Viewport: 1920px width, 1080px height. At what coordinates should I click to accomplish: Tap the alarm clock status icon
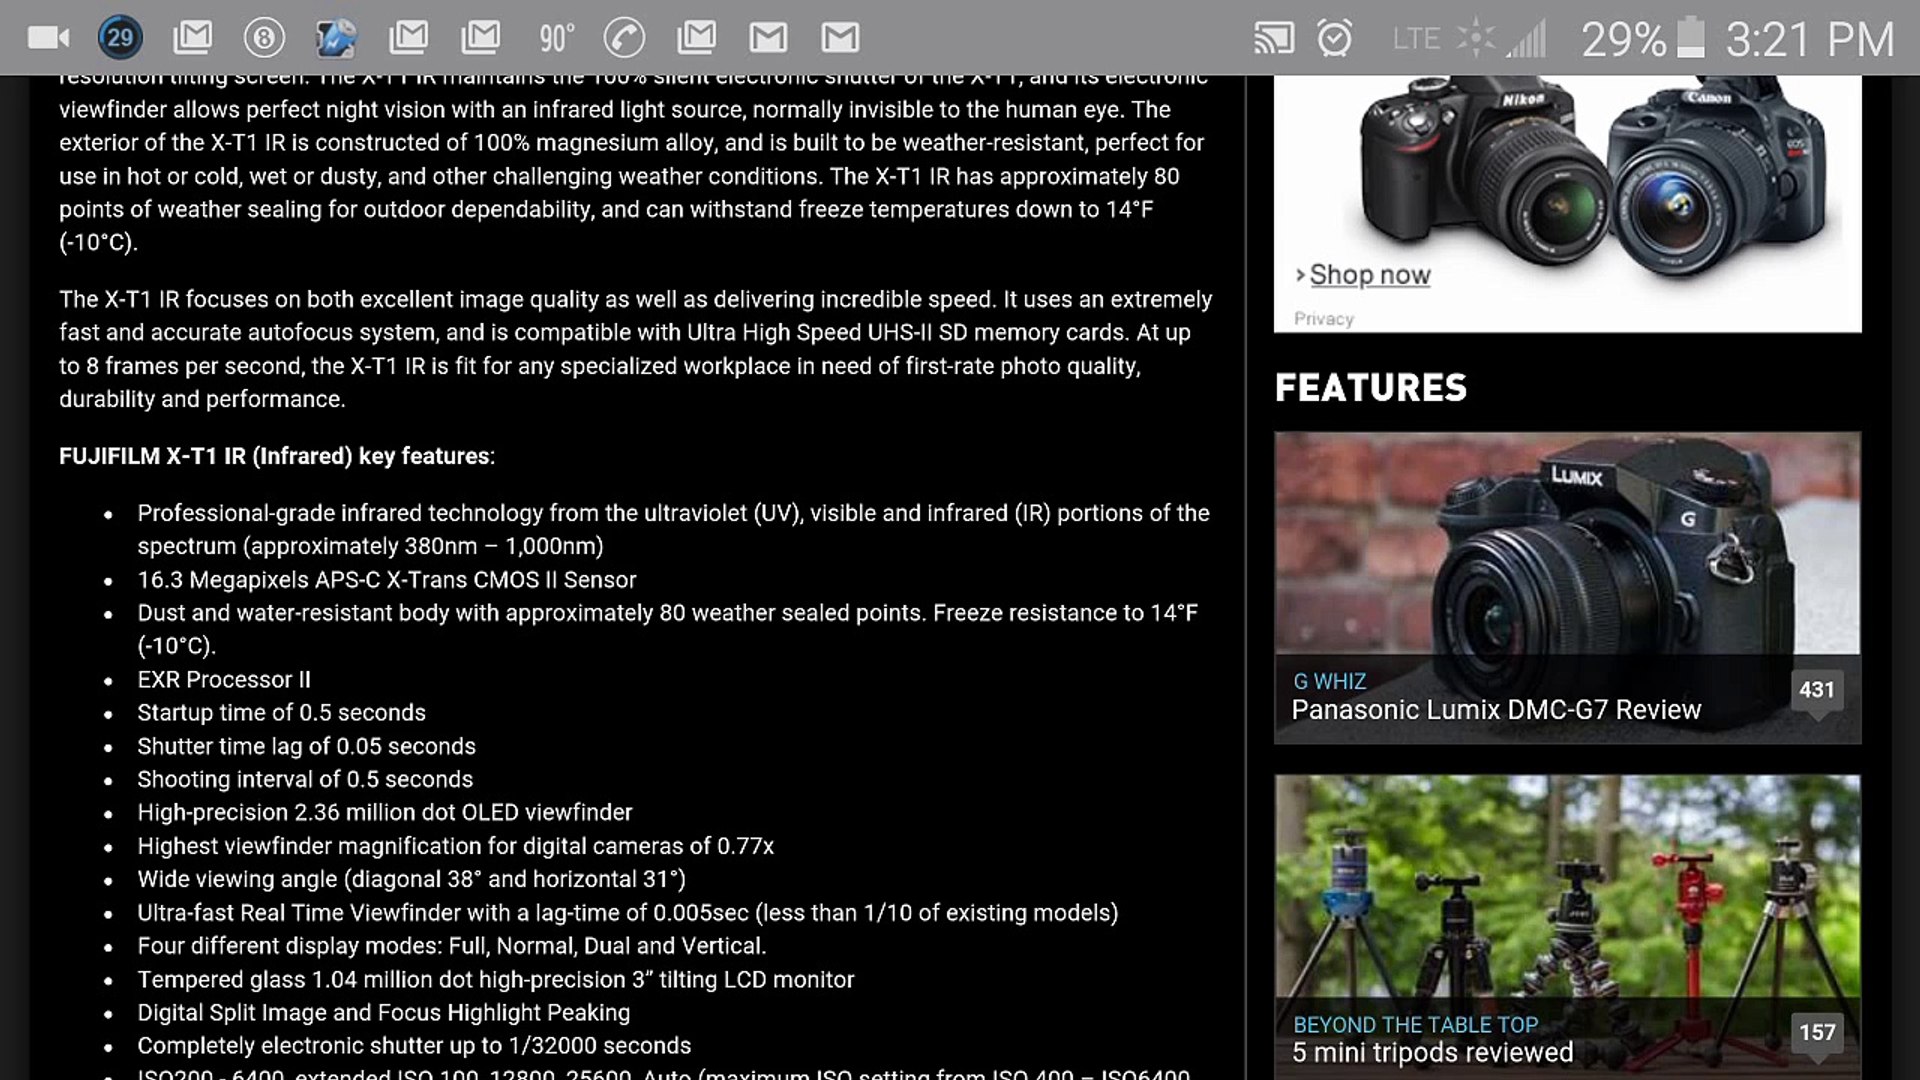[1335, 38]
